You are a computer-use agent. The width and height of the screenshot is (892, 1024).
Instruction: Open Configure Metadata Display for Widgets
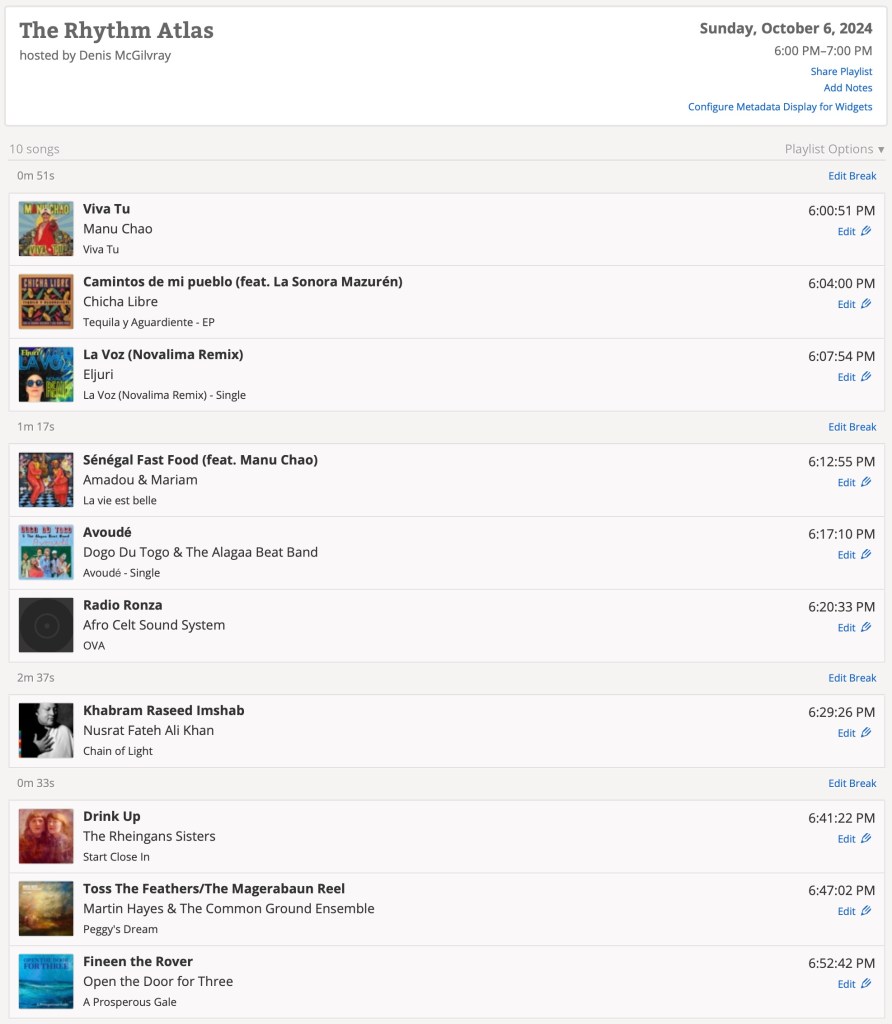(780, 107)
